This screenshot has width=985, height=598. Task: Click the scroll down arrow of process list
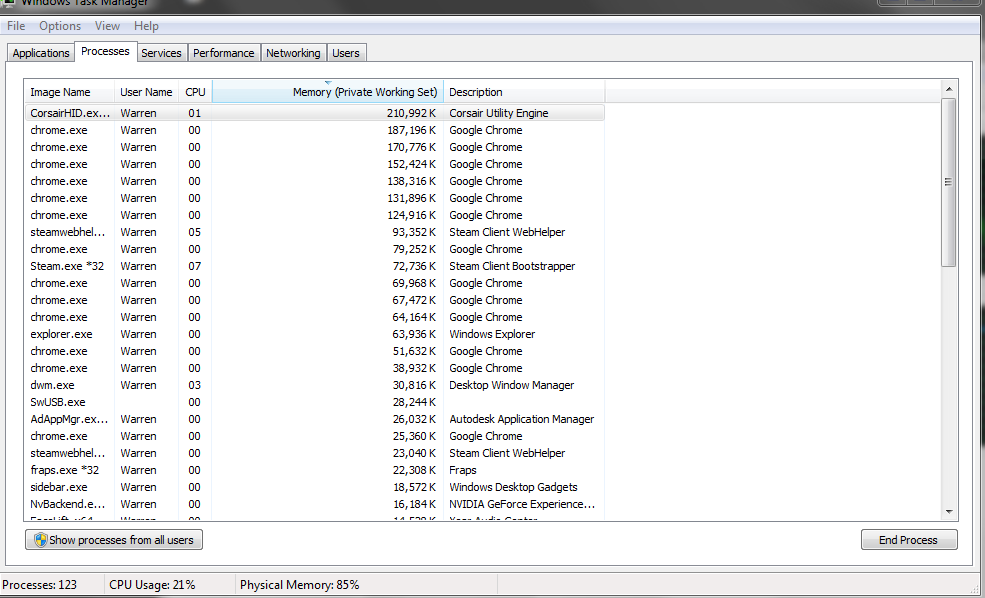tap(949, 512)
